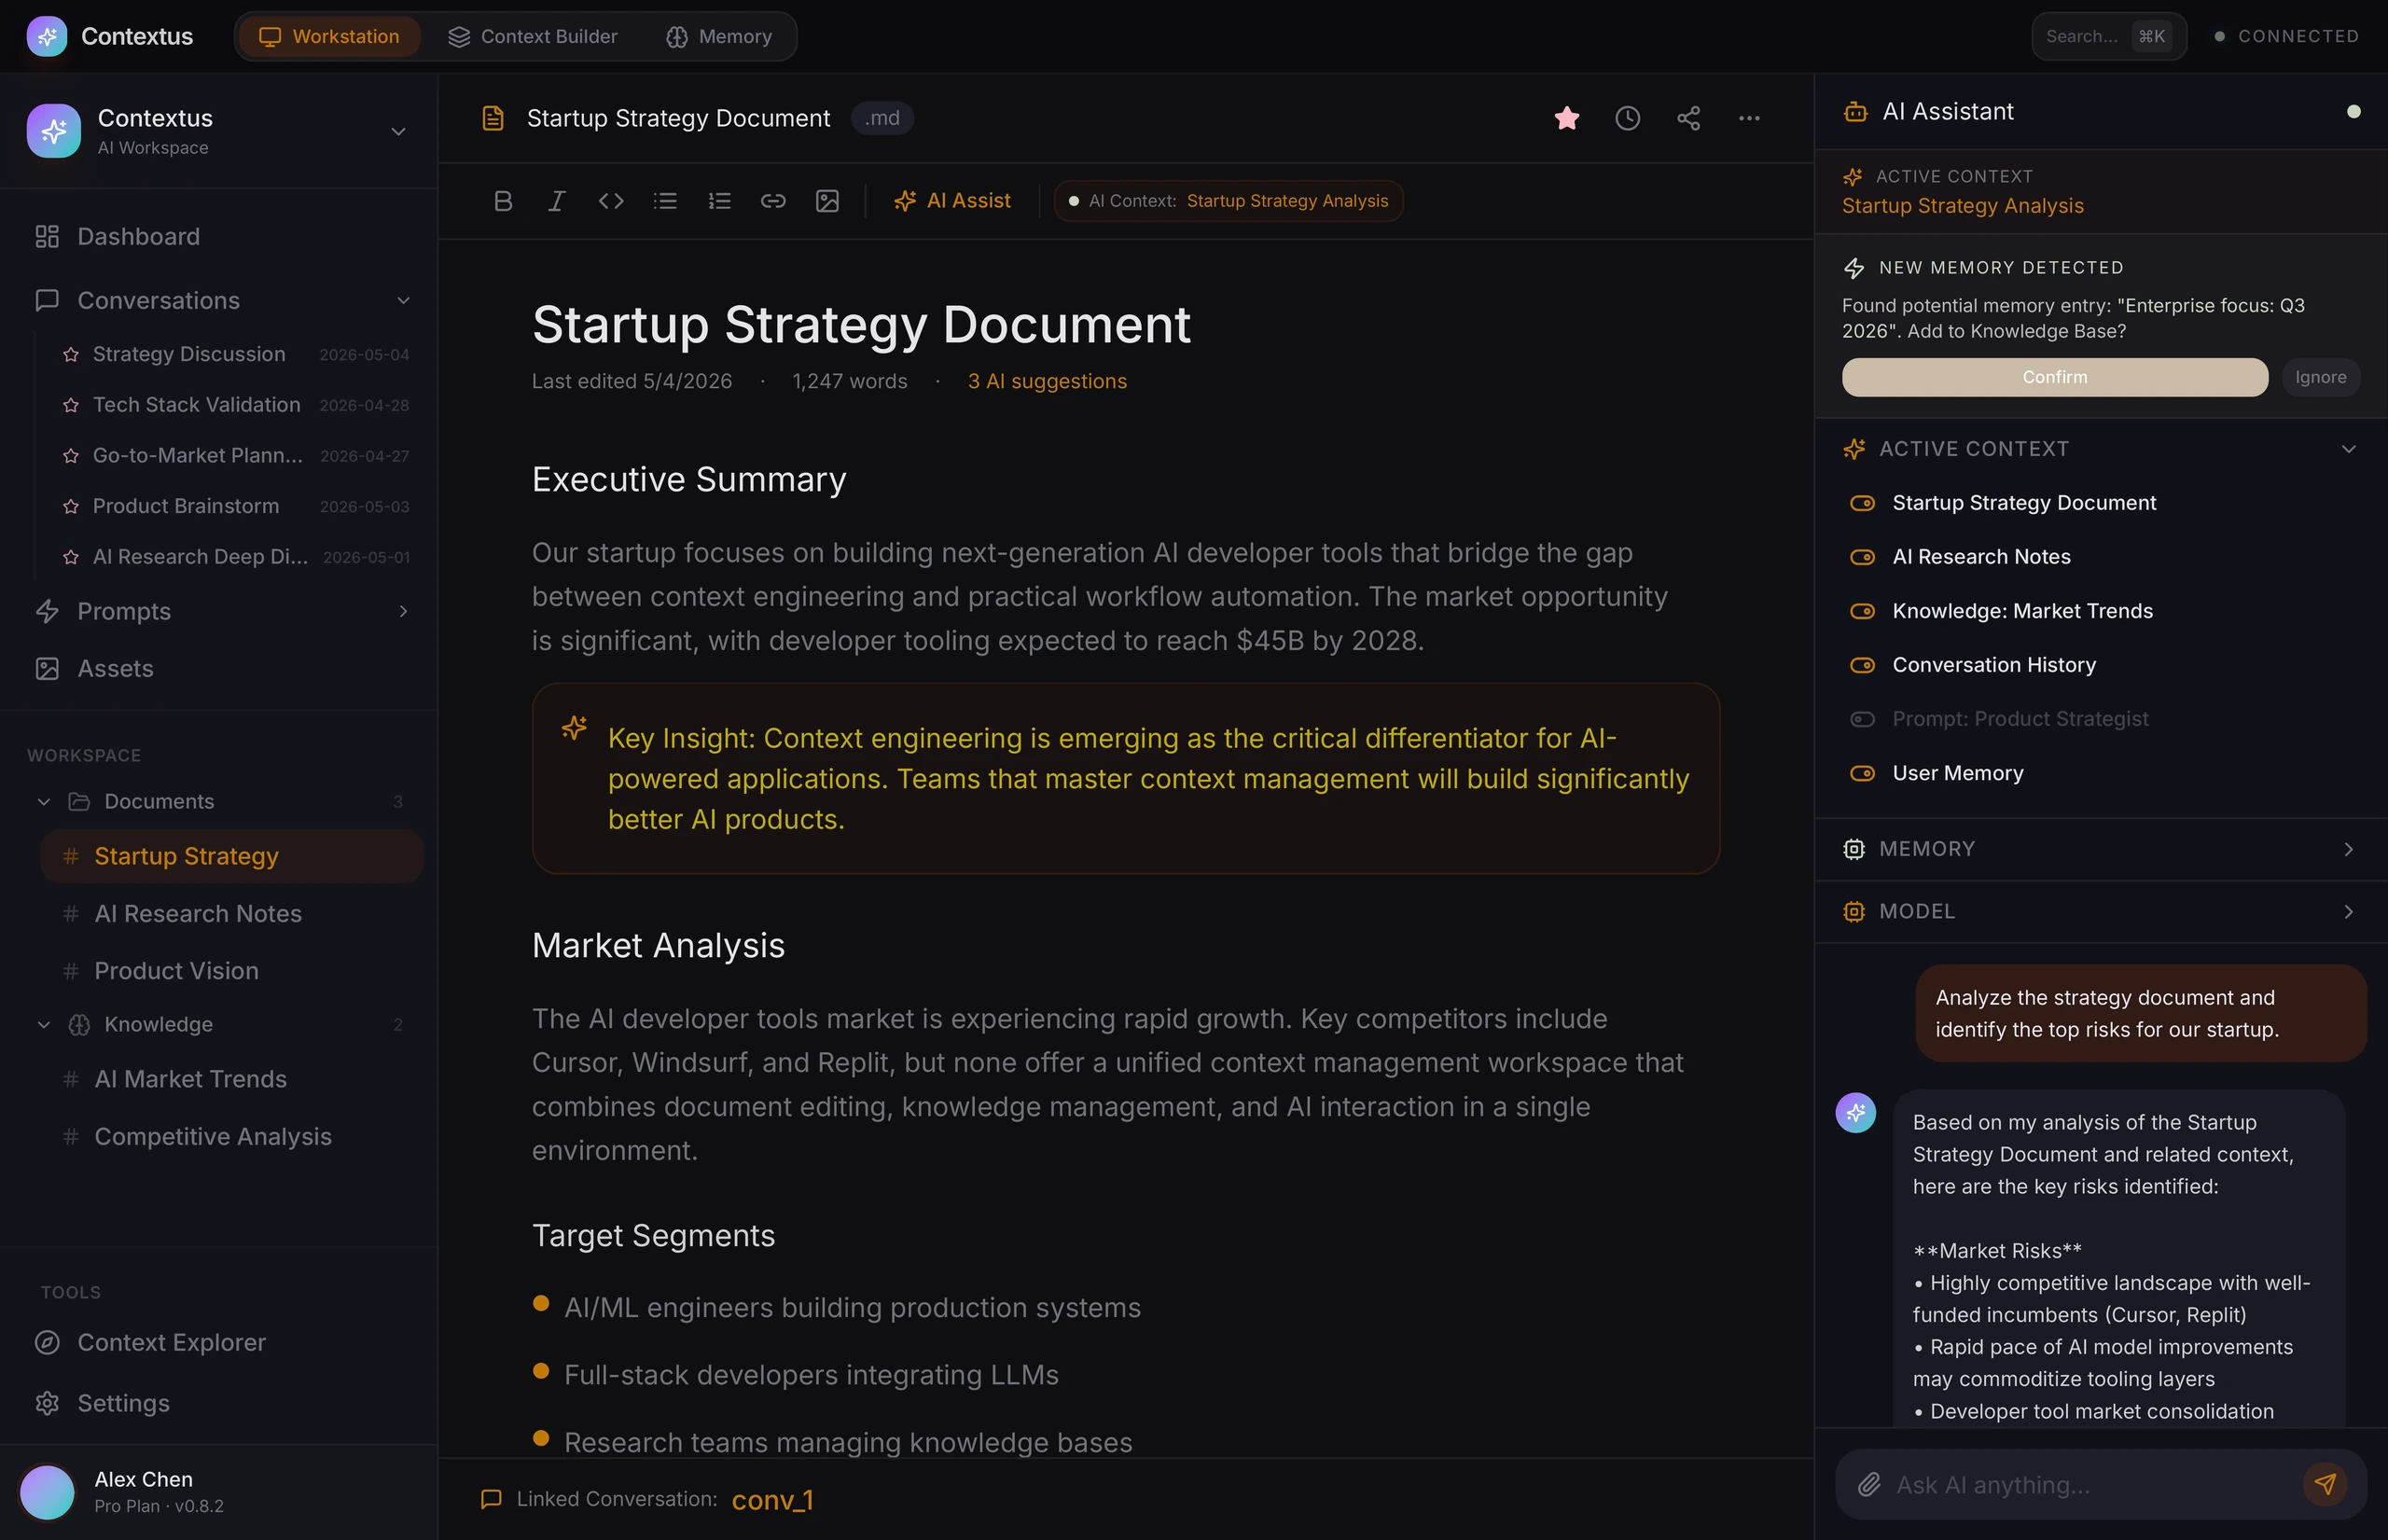Screen dimensions: 2388x1540
Task: Expand the MODEL section
Action: click(2101, 912)
